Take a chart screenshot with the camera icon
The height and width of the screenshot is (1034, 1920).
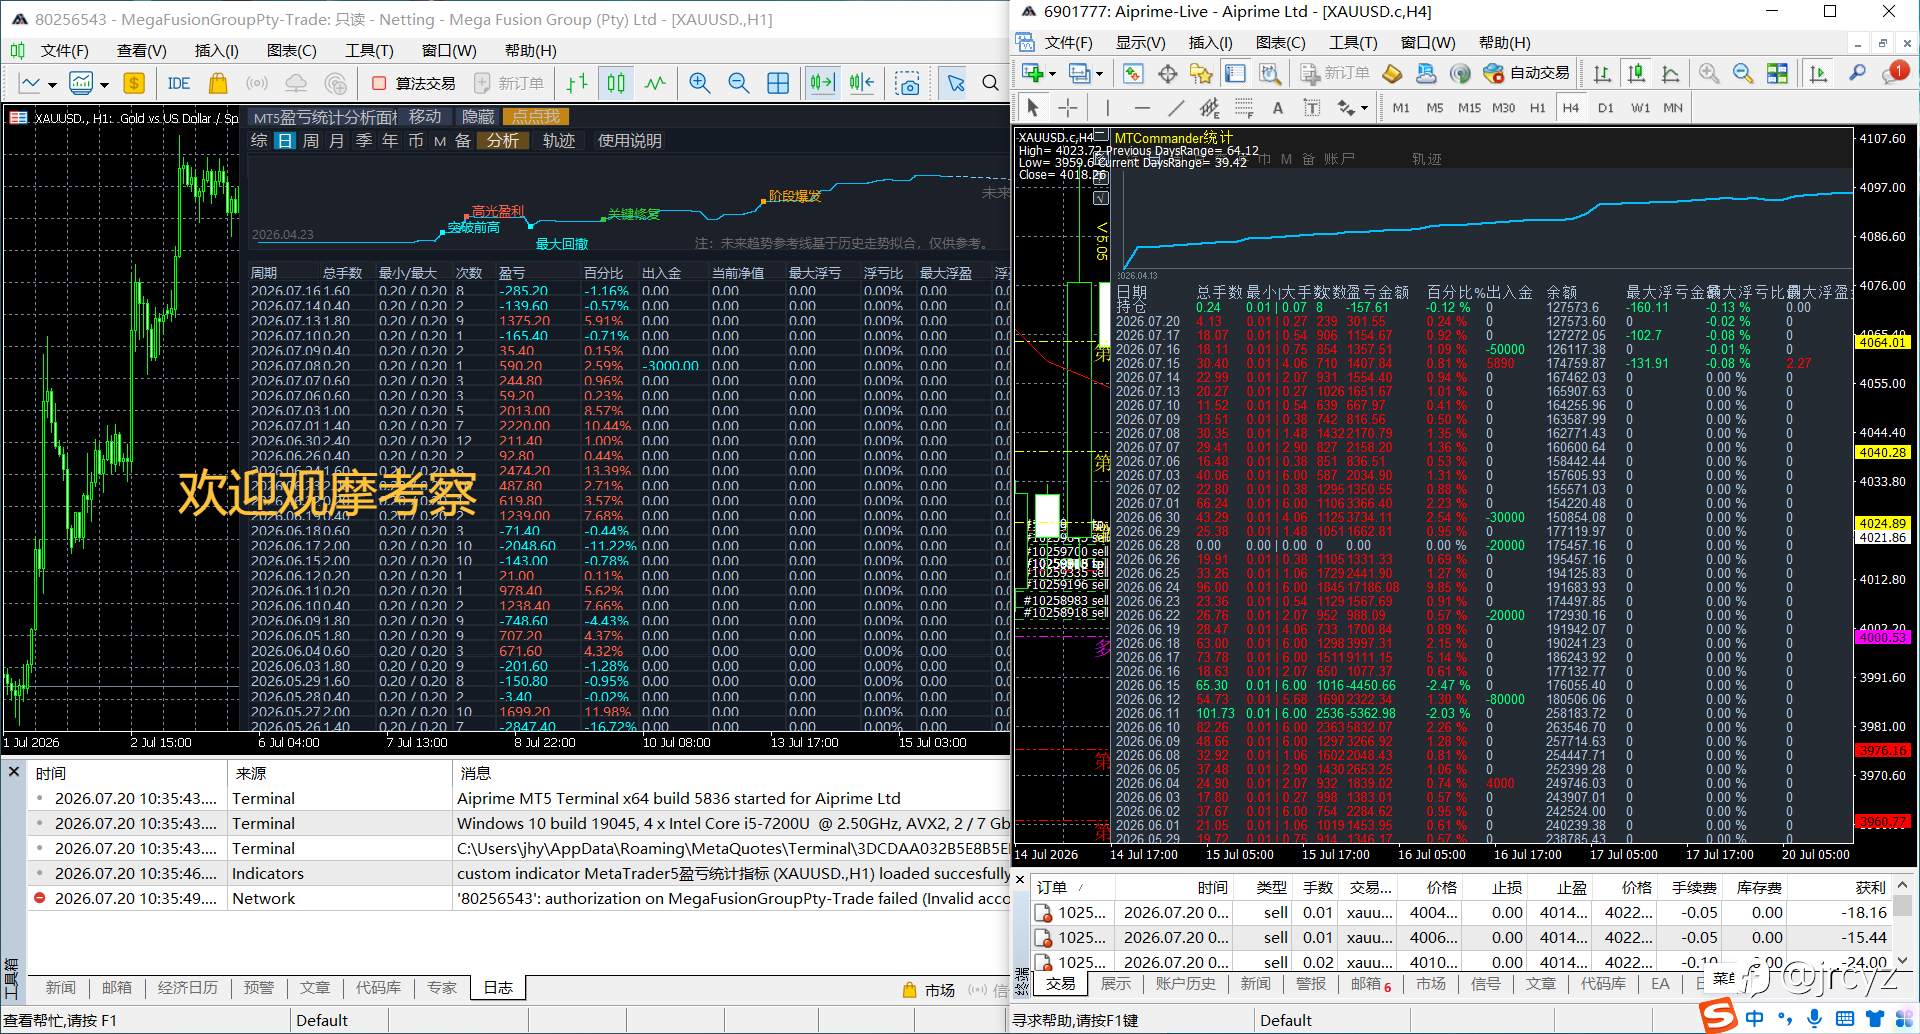pyautogui.click(x=908, y=83)
